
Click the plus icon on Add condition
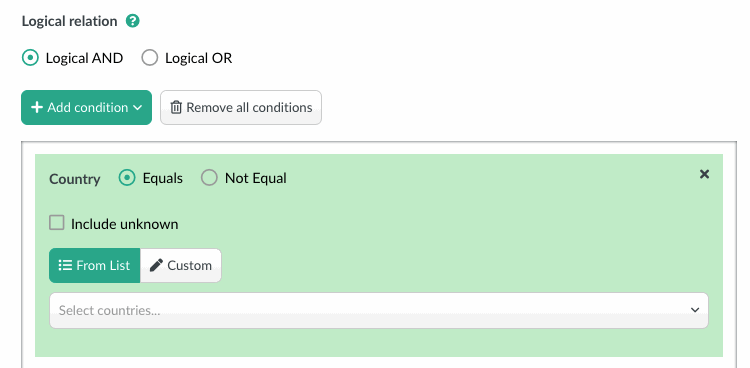coord(36,107)
